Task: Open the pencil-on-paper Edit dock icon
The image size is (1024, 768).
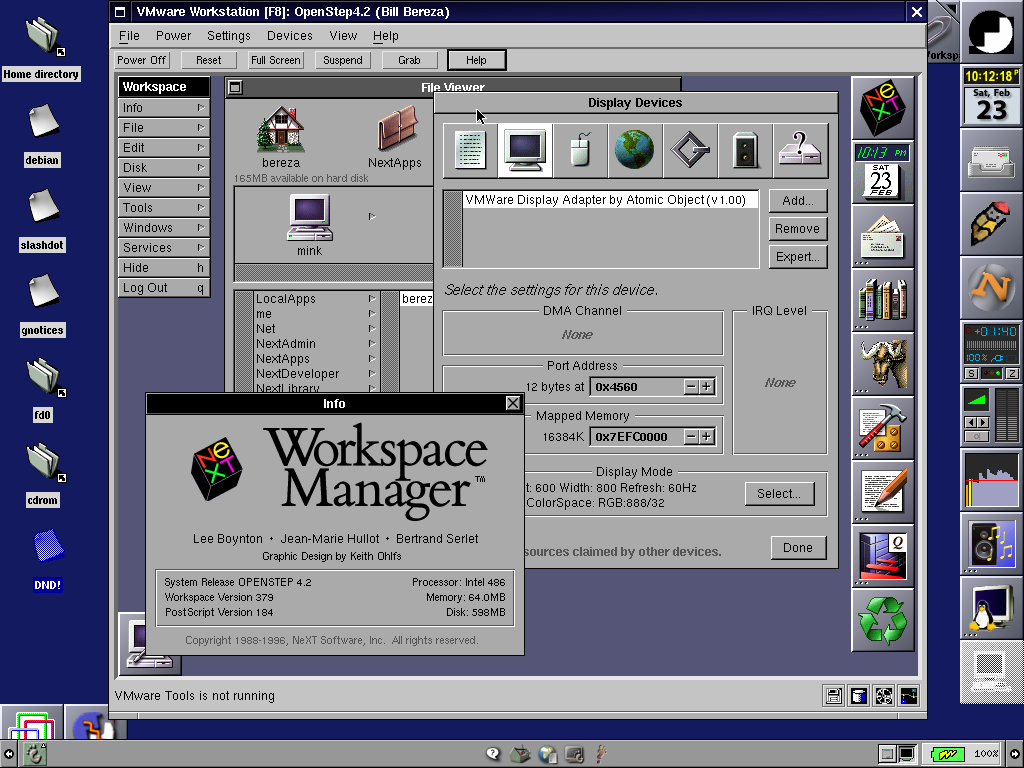Action: (883, 492)
